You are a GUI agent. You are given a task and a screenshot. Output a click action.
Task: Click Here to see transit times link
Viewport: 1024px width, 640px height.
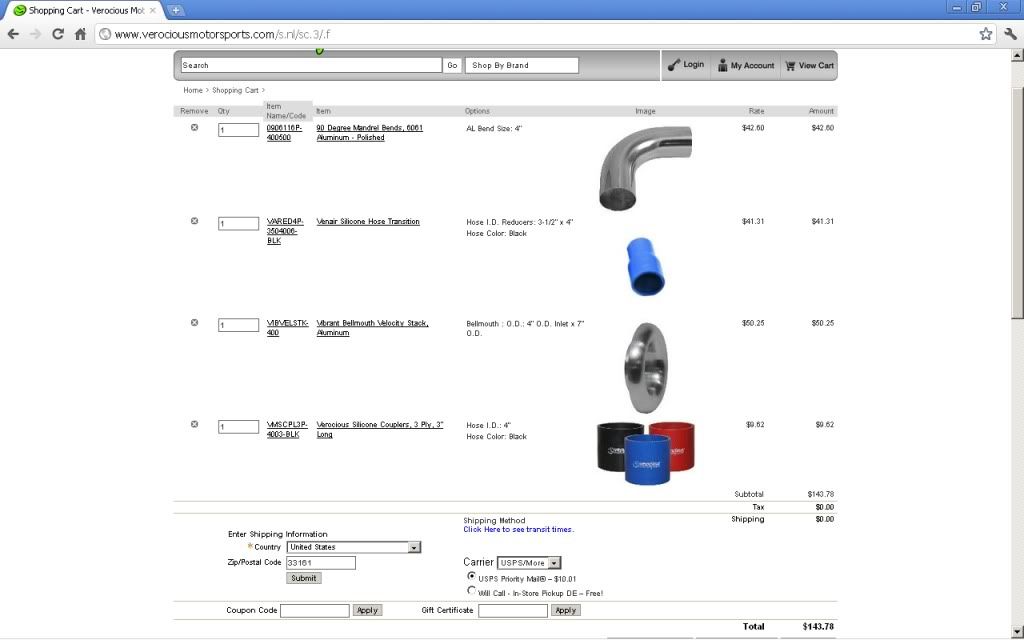[519, 530]
